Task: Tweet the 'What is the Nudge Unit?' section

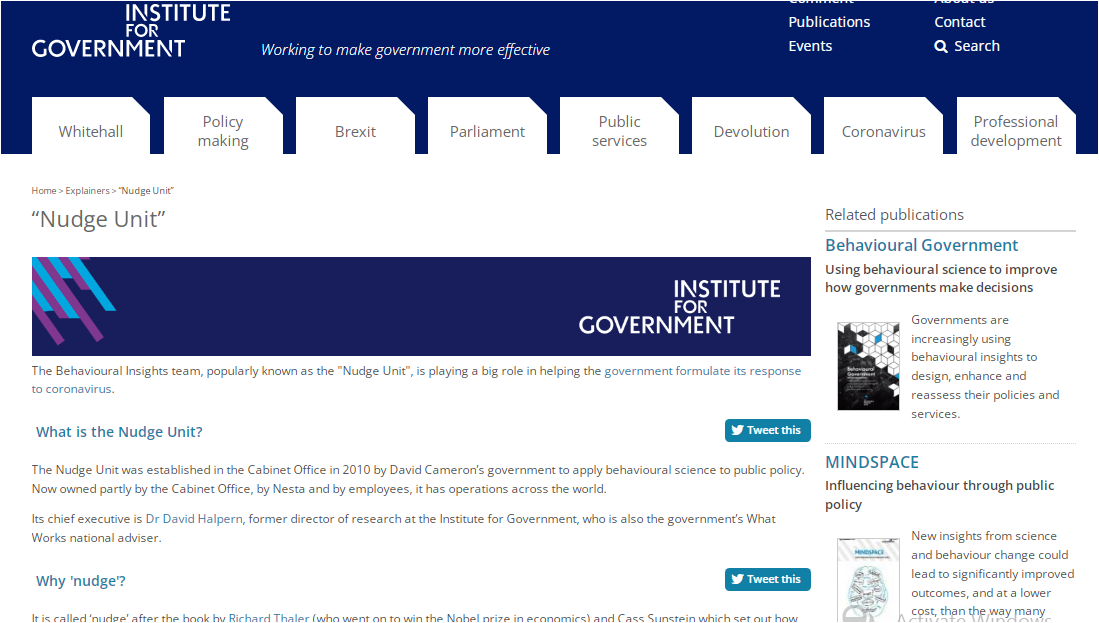Action: pyautogui.click(x=767, y=430)
